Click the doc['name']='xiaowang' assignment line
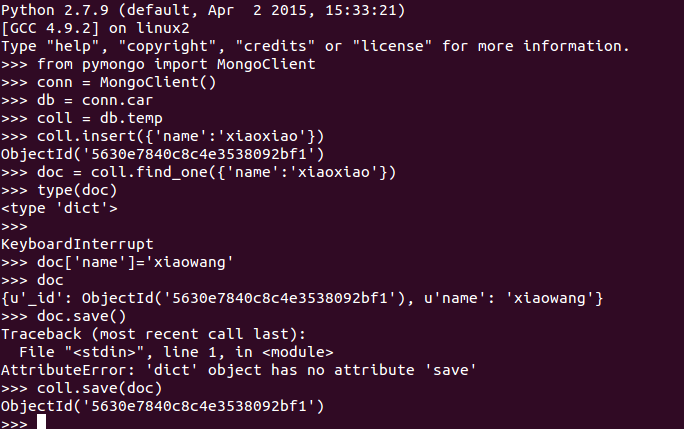The height and width of the screenshot is (429, 684). 136,262
